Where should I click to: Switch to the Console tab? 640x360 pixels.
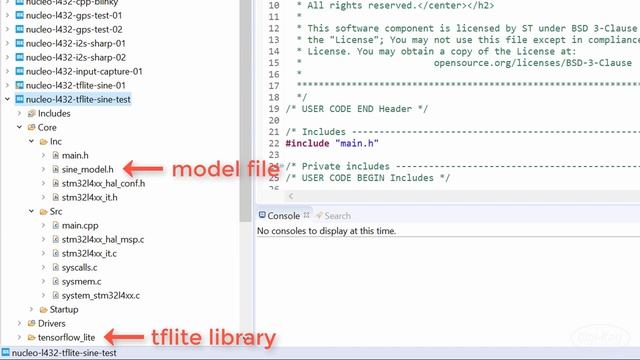[x=284, y=216]
